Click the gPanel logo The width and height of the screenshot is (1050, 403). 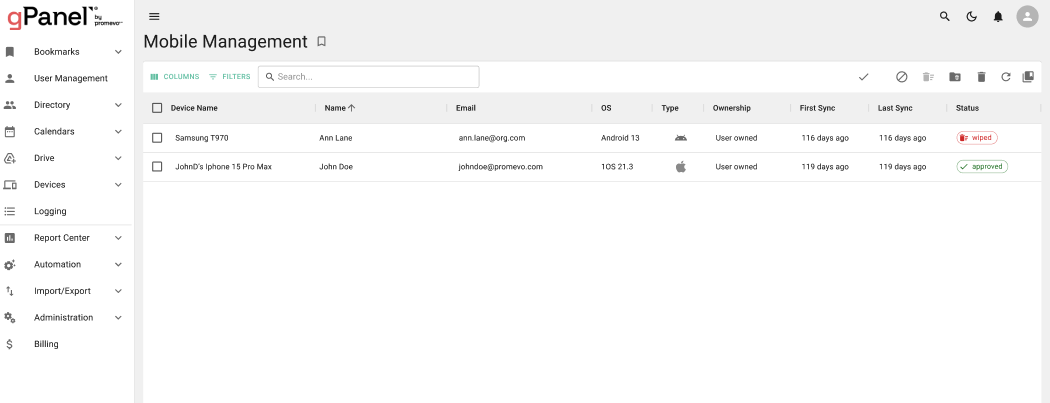coord(65,17)
